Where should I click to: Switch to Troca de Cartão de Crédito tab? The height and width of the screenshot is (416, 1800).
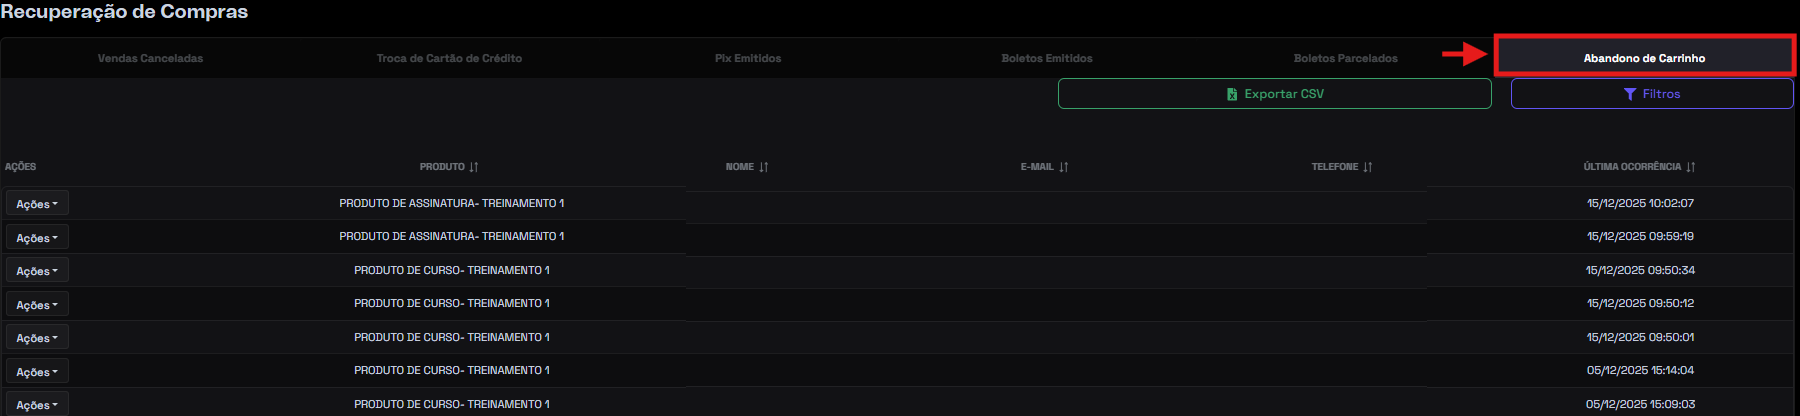(x=449, y=58)
